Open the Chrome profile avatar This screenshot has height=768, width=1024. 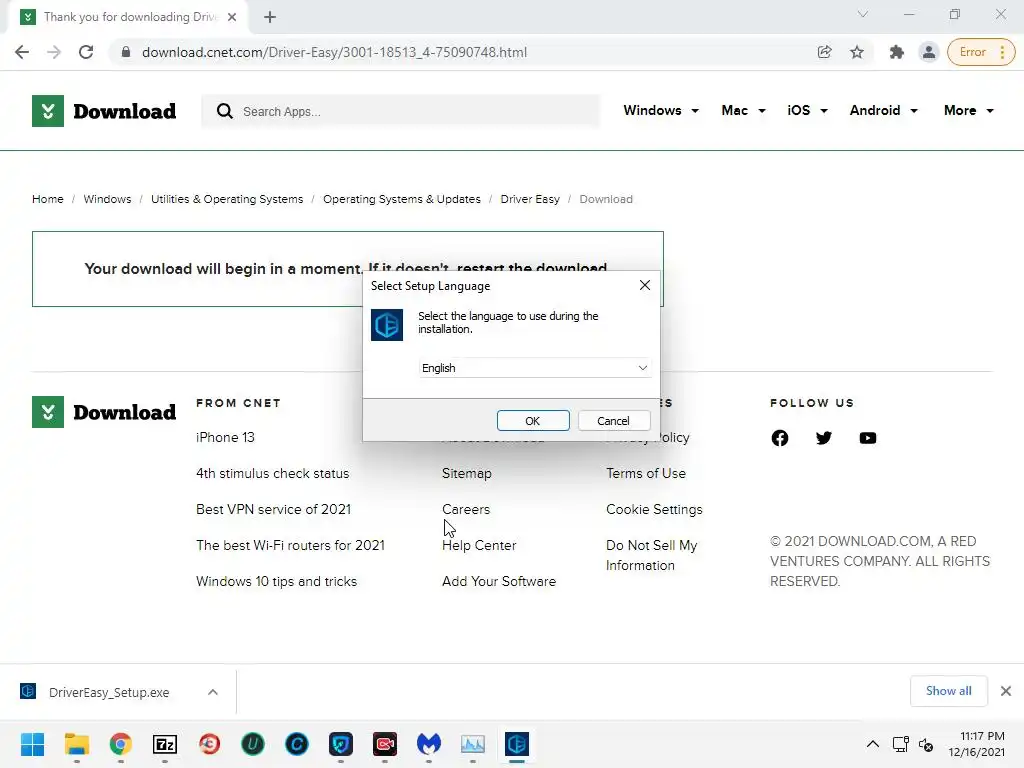[928, 52]
